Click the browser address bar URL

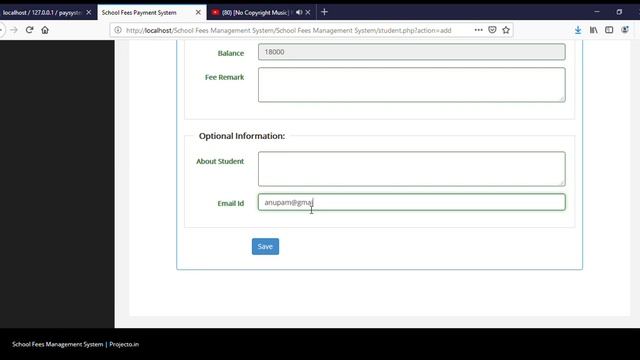click(288, 30)
